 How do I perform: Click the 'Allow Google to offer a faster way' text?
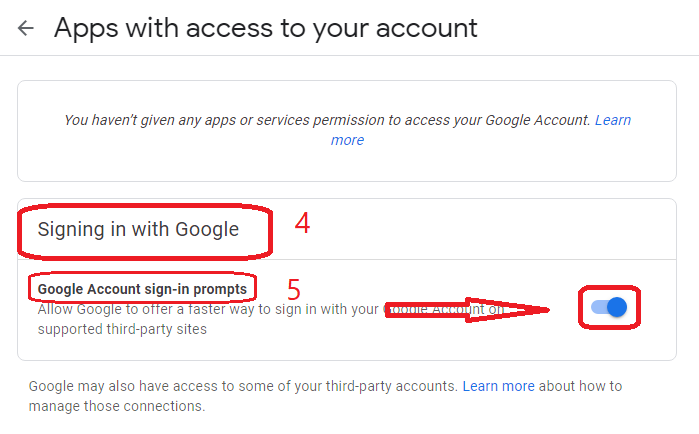coord(200,309)
